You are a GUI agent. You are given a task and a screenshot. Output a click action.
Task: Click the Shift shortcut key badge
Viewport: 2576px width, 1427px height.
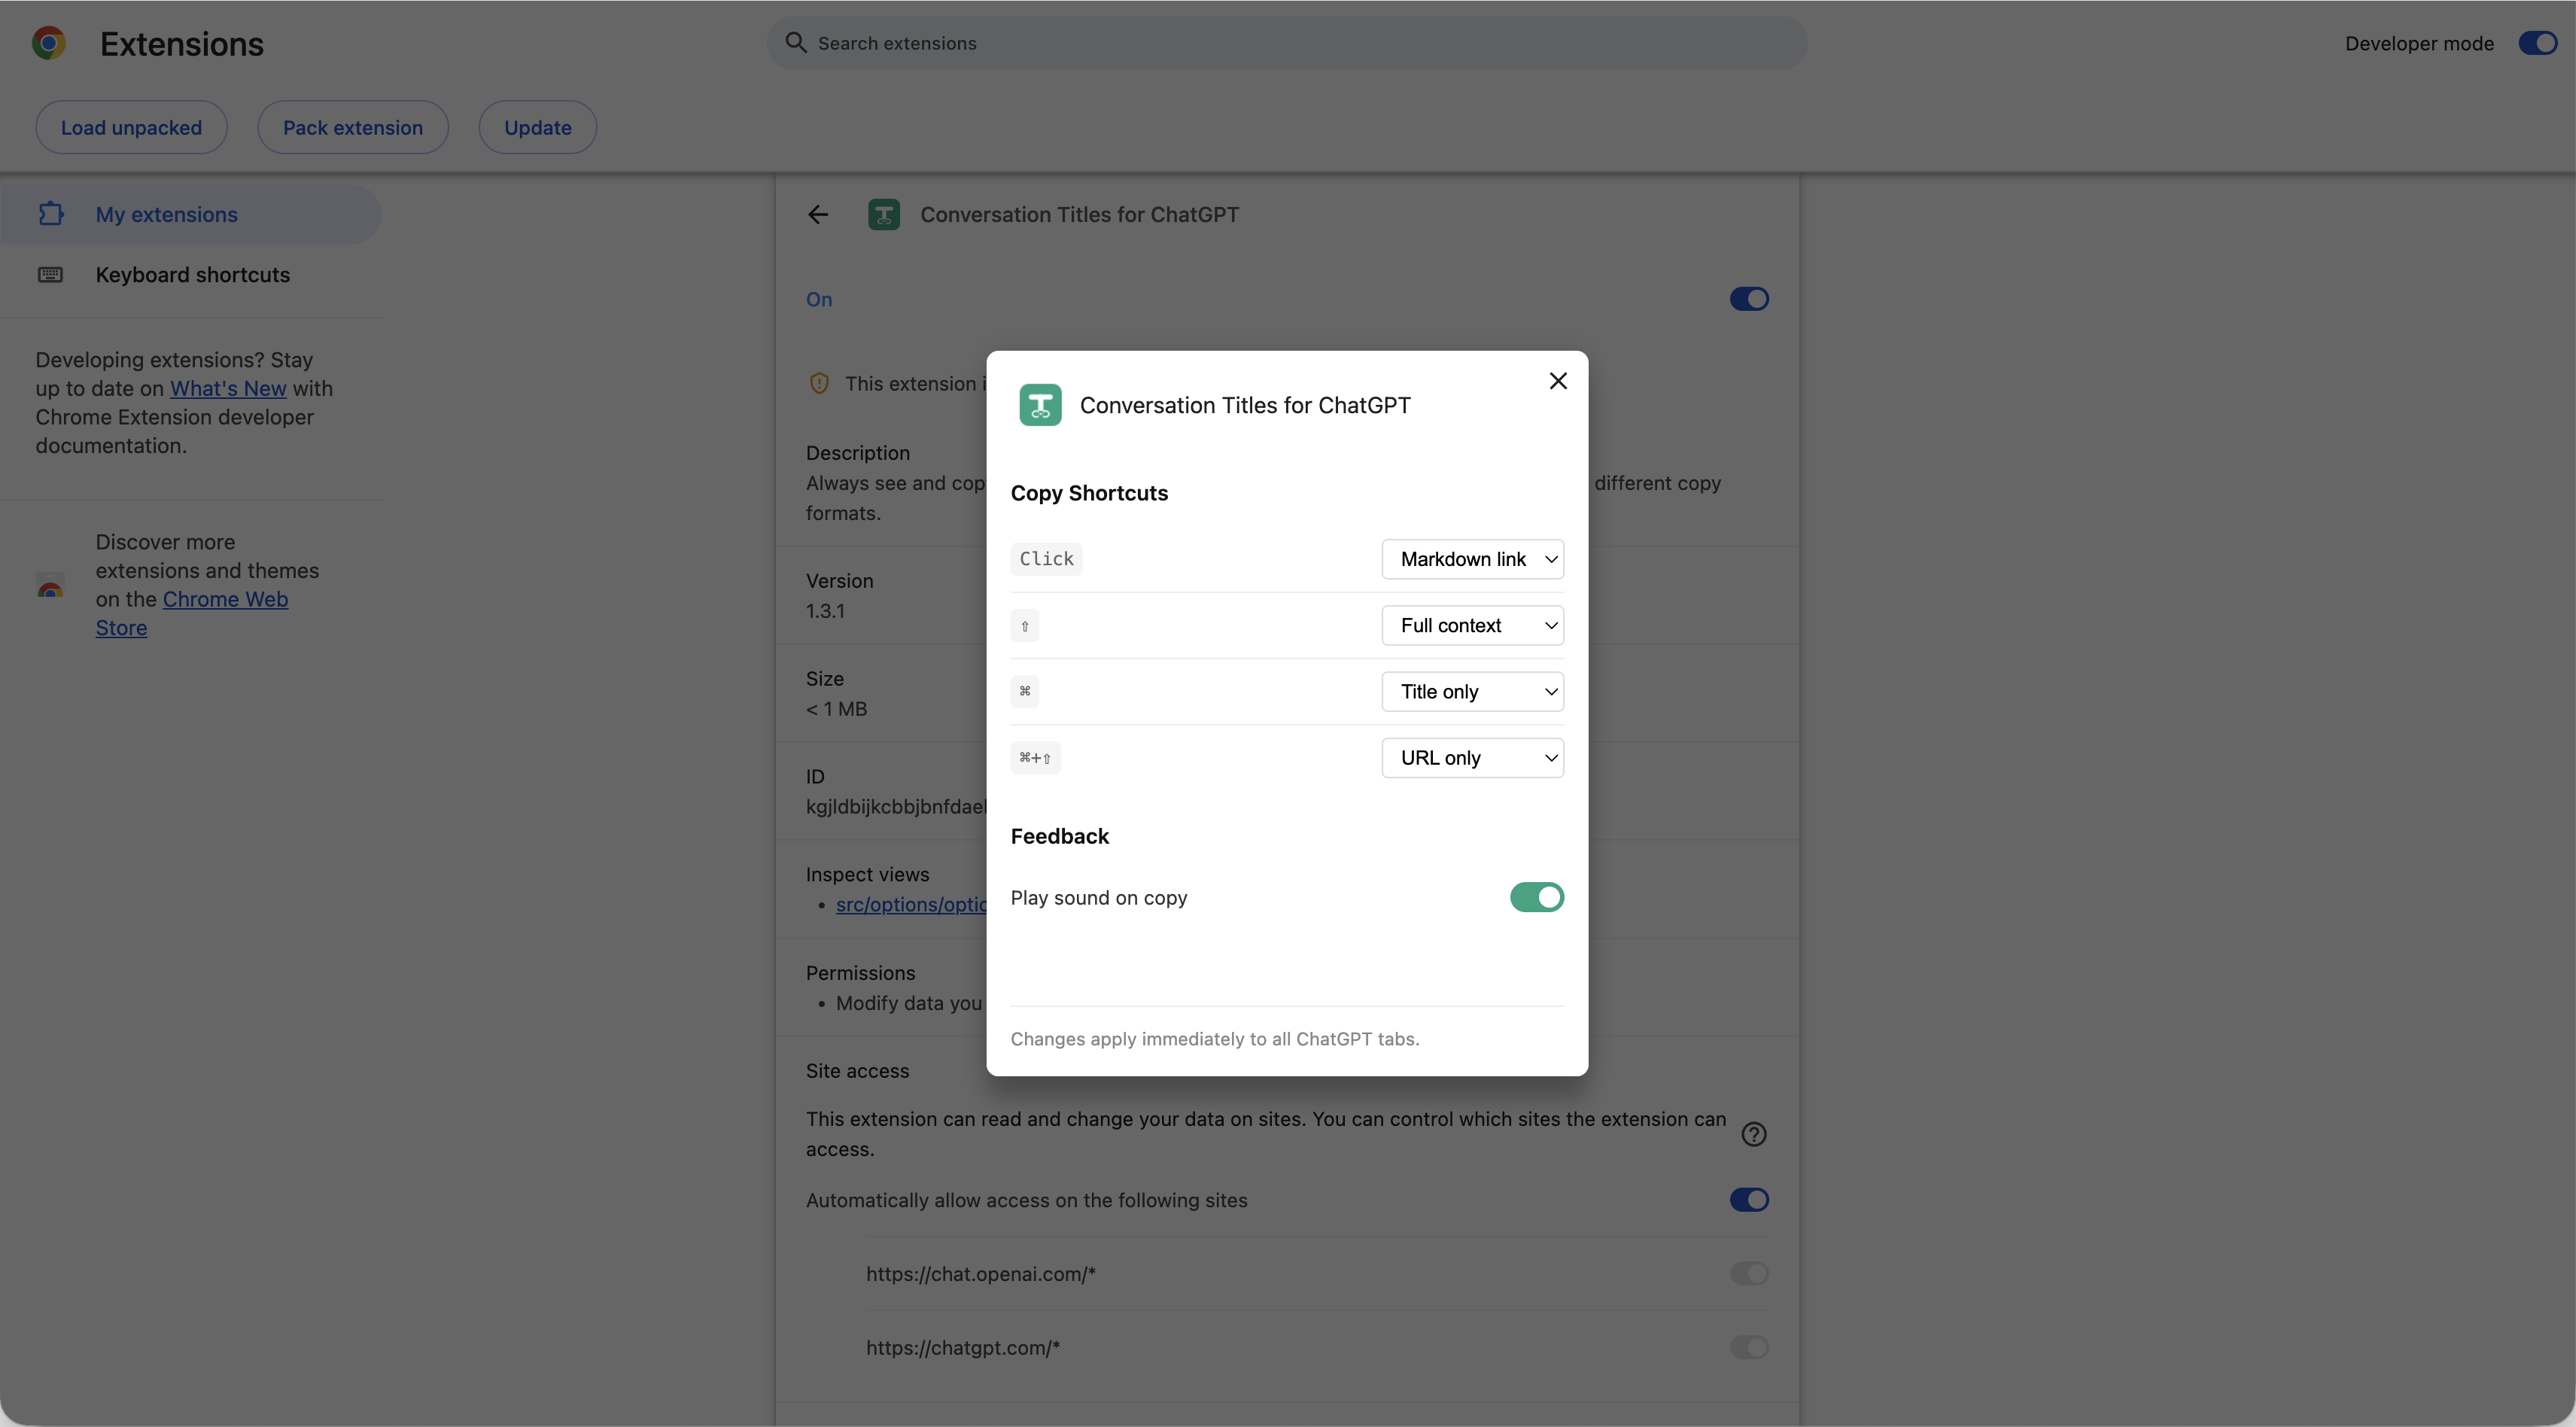click(x=1025, y=625)
